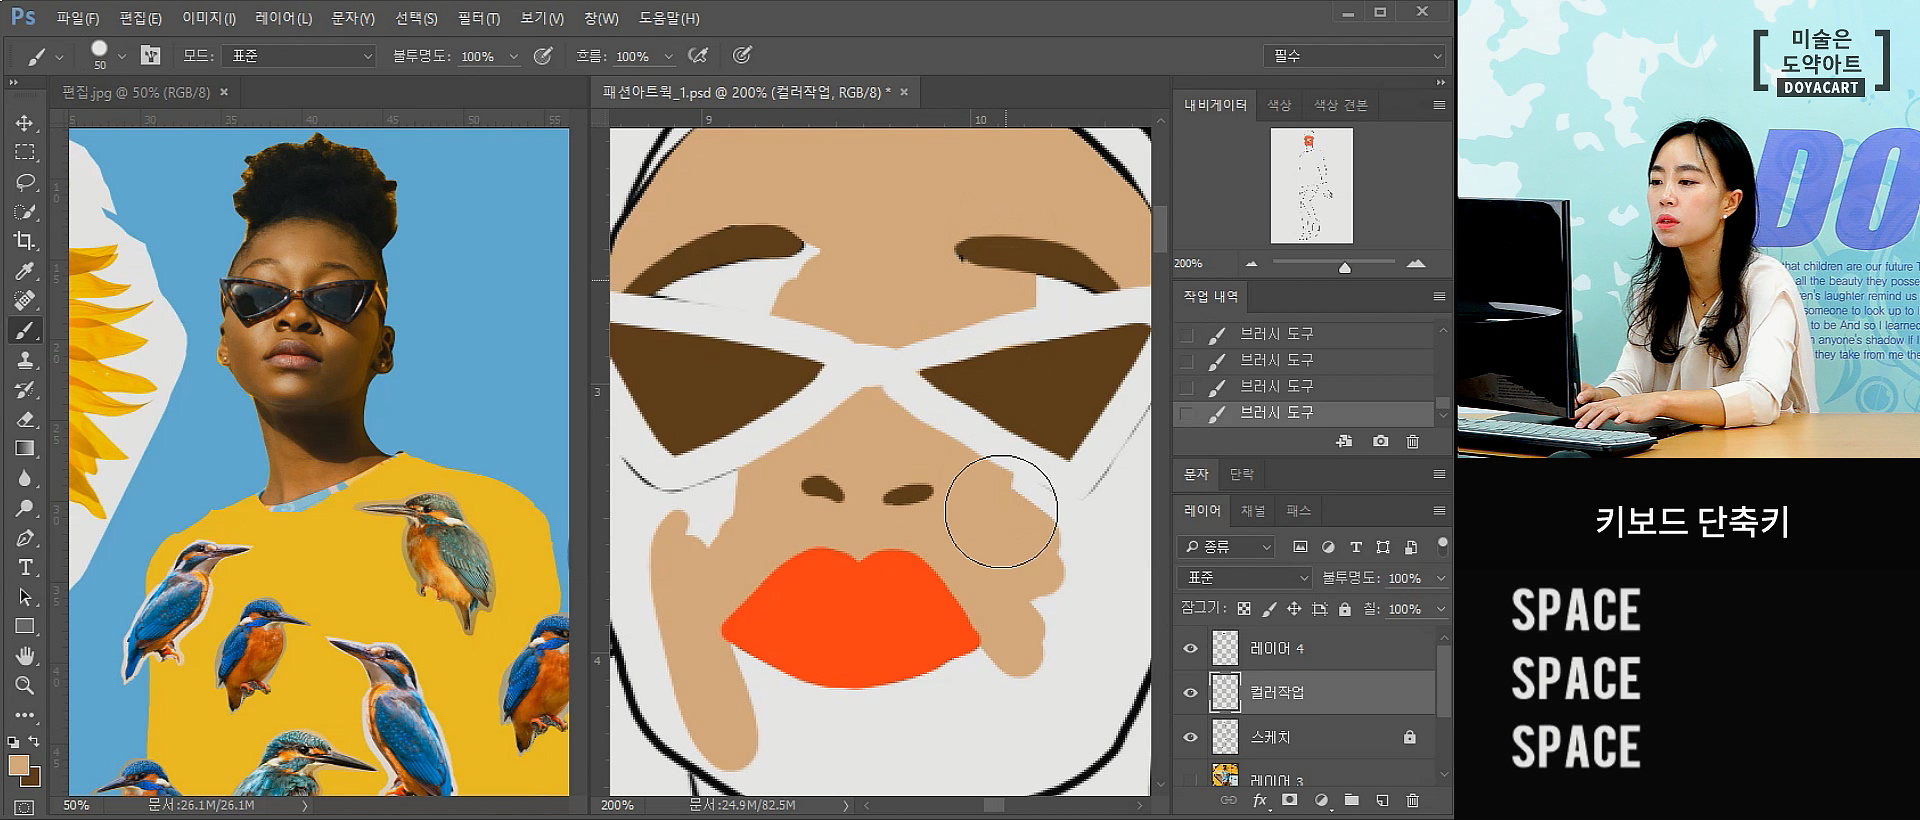Click the navigator thumbnail preview
The image size is (1920, 820).
point(1311,186)
